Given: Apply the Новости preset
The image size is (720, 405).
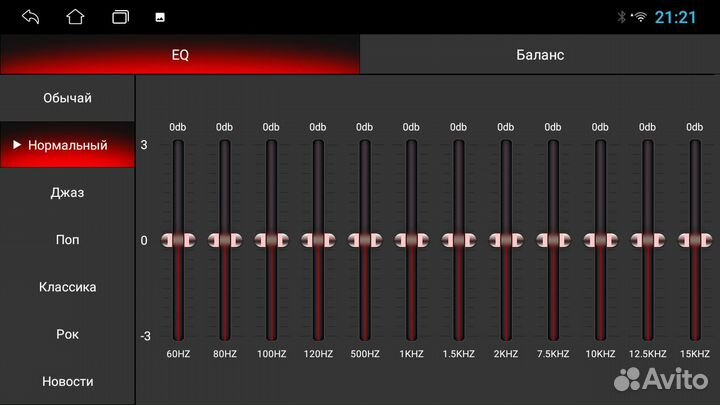Looking at the screenshot, I should pyautogui.click(x=67, y=381).
